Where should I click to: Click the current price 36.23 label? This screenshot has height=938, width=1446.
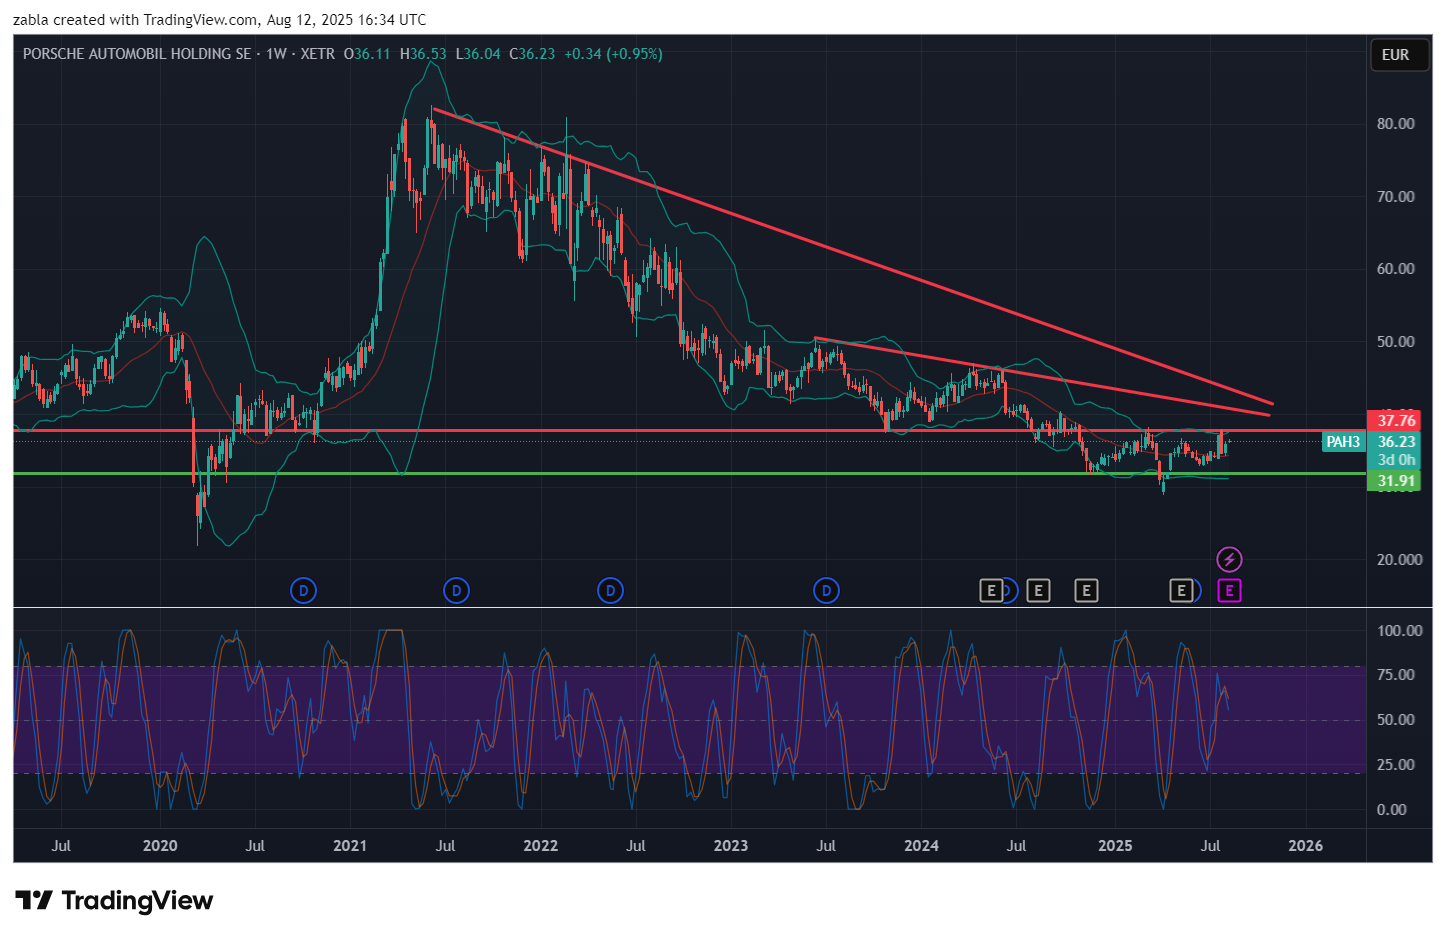tap(1394, 442)
